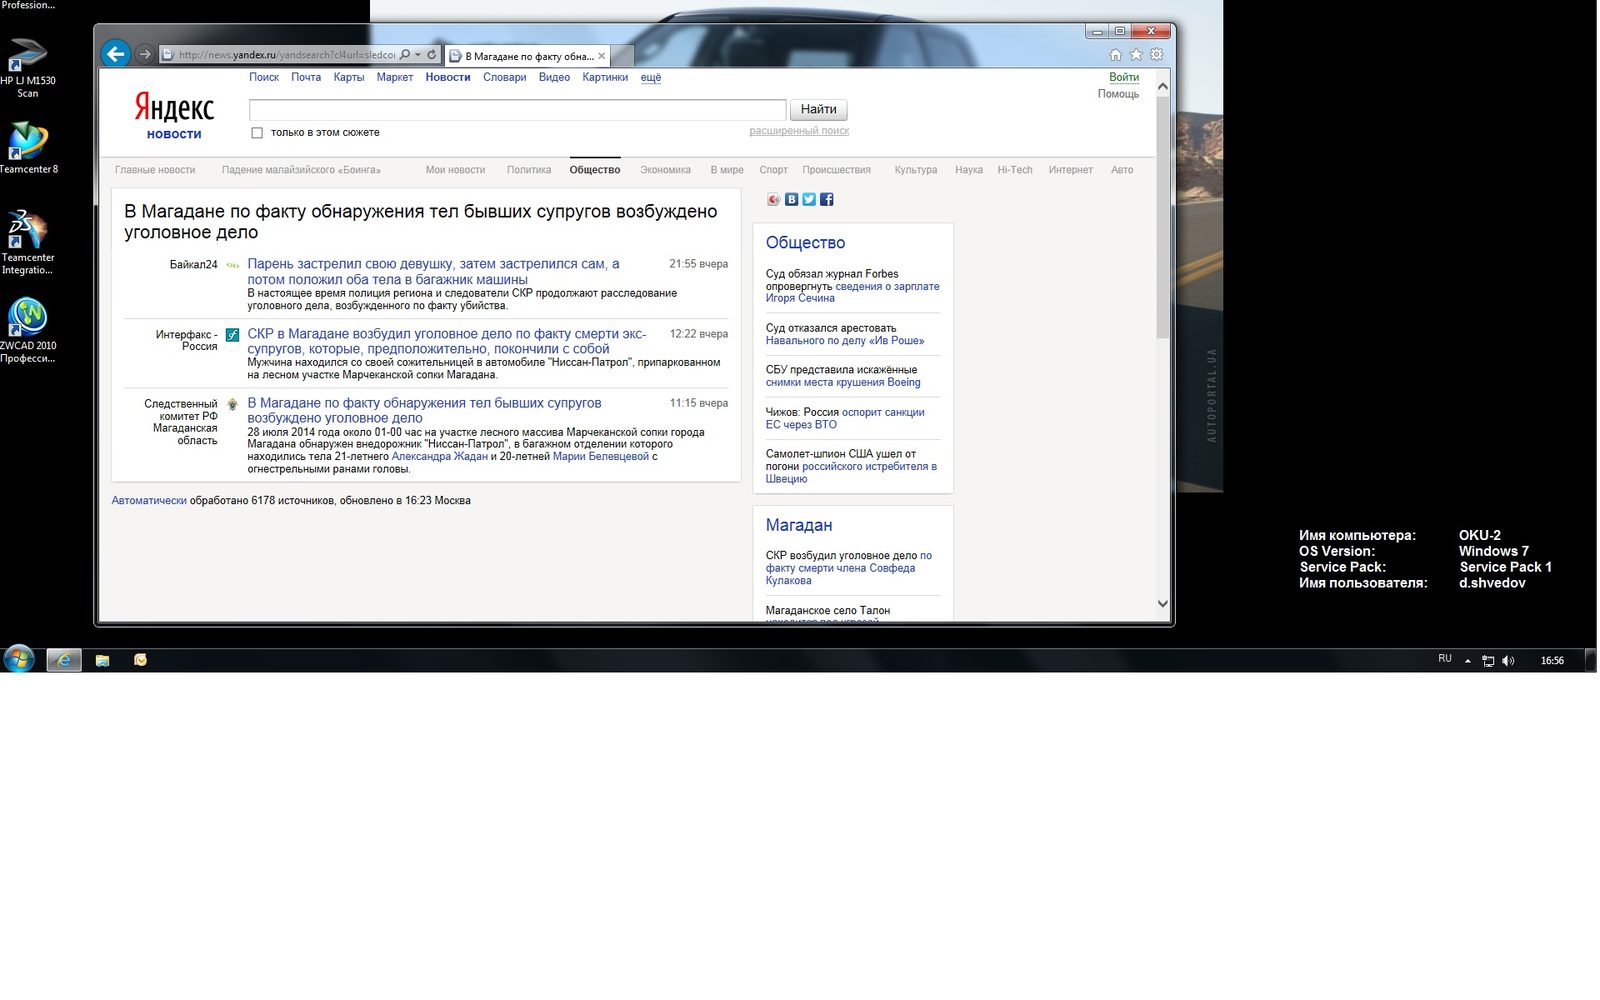Open File Explorer from the taskbar
The width and height of the screenshot is (1600, 1000).
pos(102,660)
